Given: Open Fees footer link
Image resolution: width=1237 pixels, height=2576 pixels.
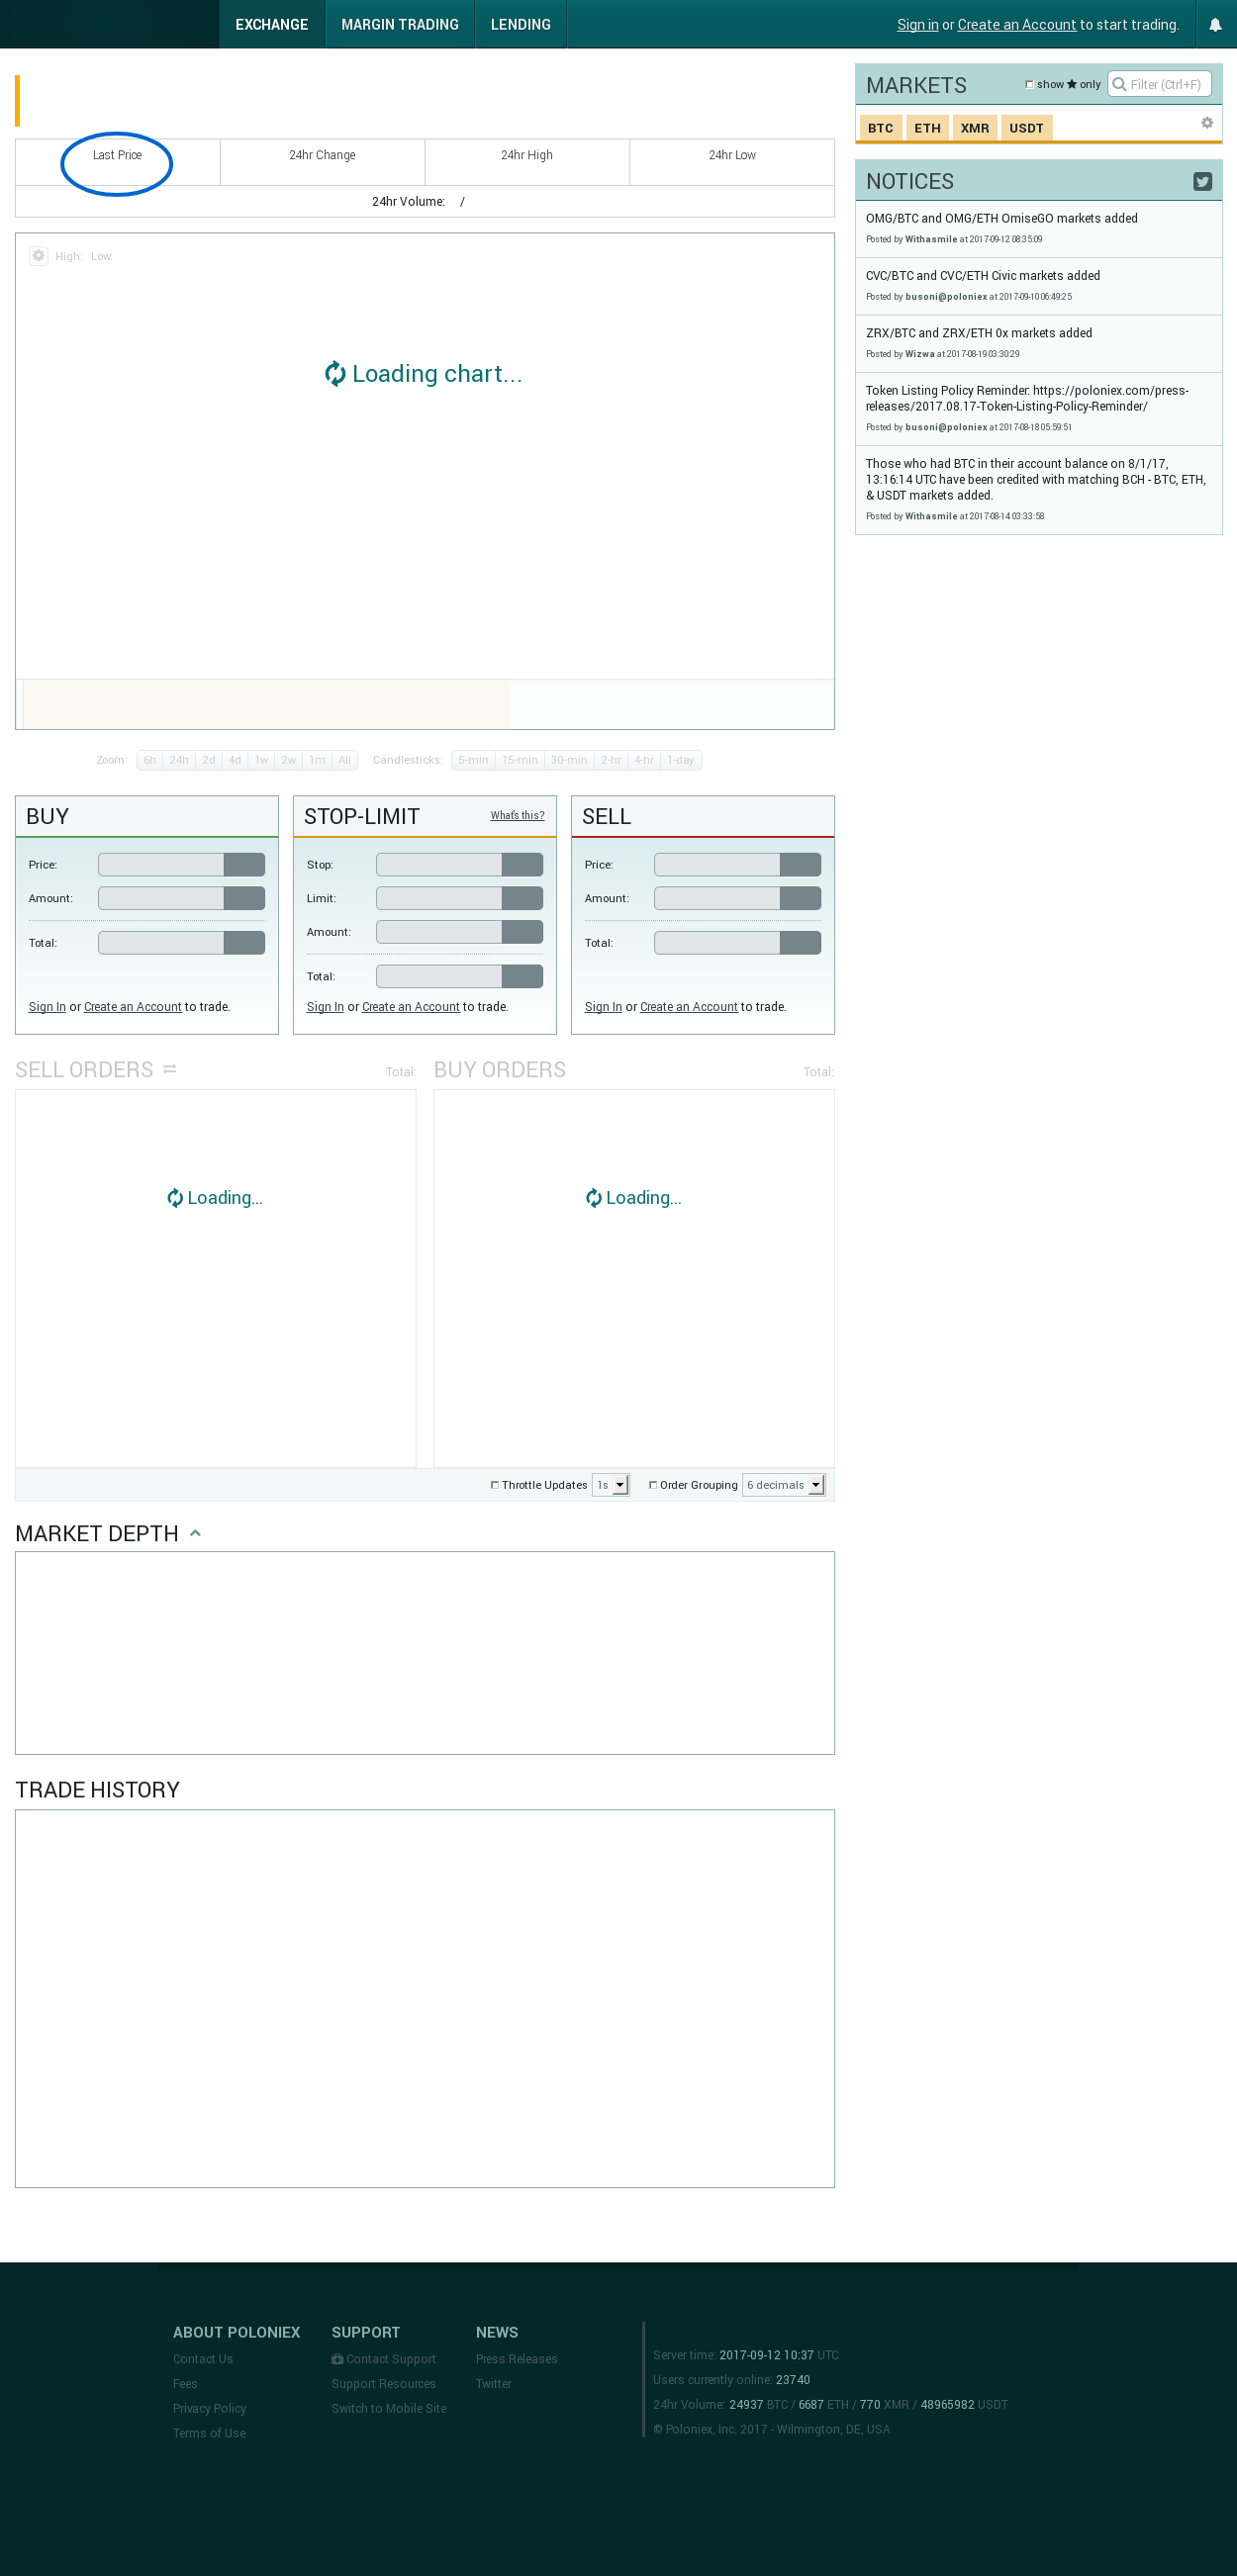Looking at the screenshot, I should (x=185, y=2384).
